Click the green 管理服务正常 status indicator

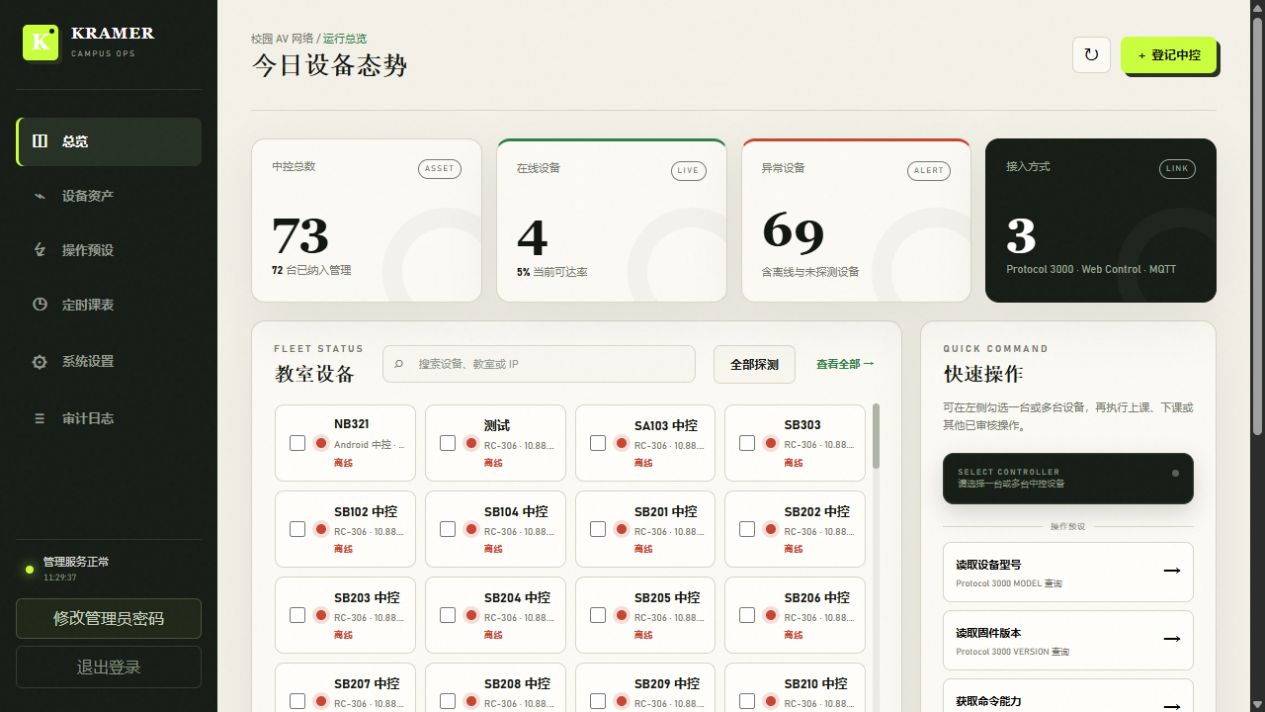pos(29,569)
